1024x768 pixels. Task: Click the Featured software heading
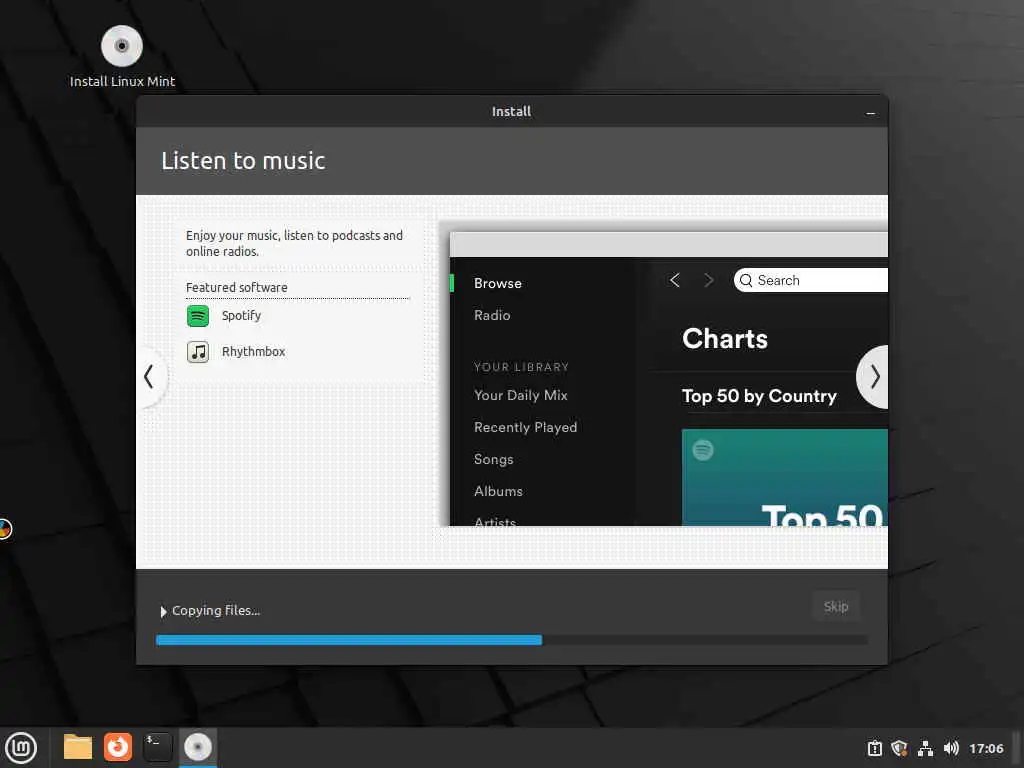pyautogui.click(x=236, y=287)
